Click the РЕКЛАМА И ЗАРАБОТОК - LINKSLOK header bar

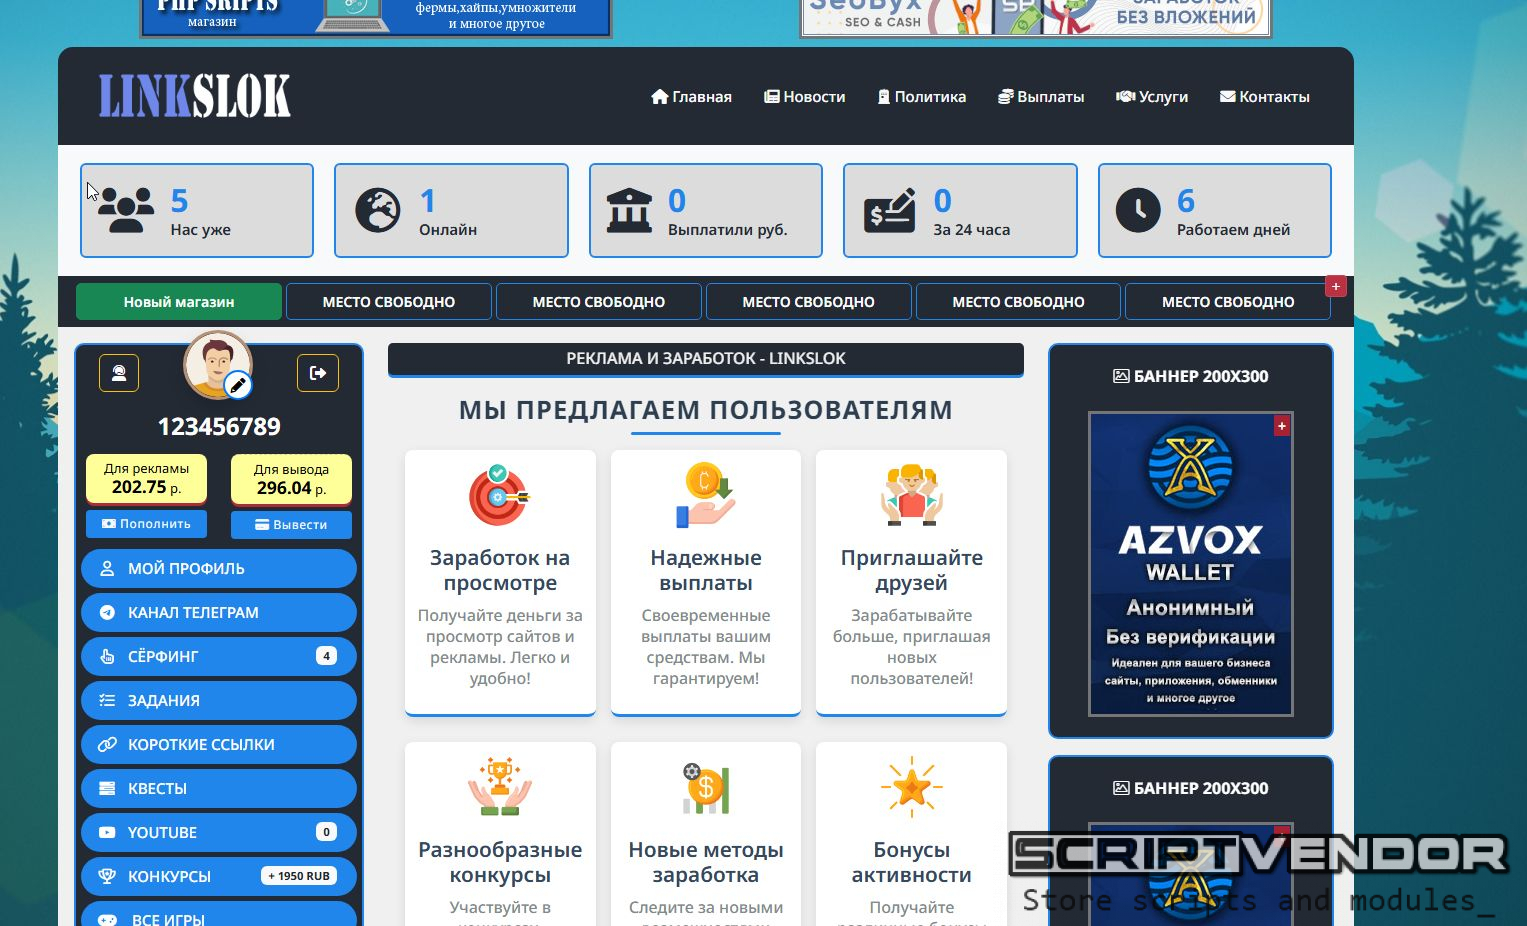[706, 359]
